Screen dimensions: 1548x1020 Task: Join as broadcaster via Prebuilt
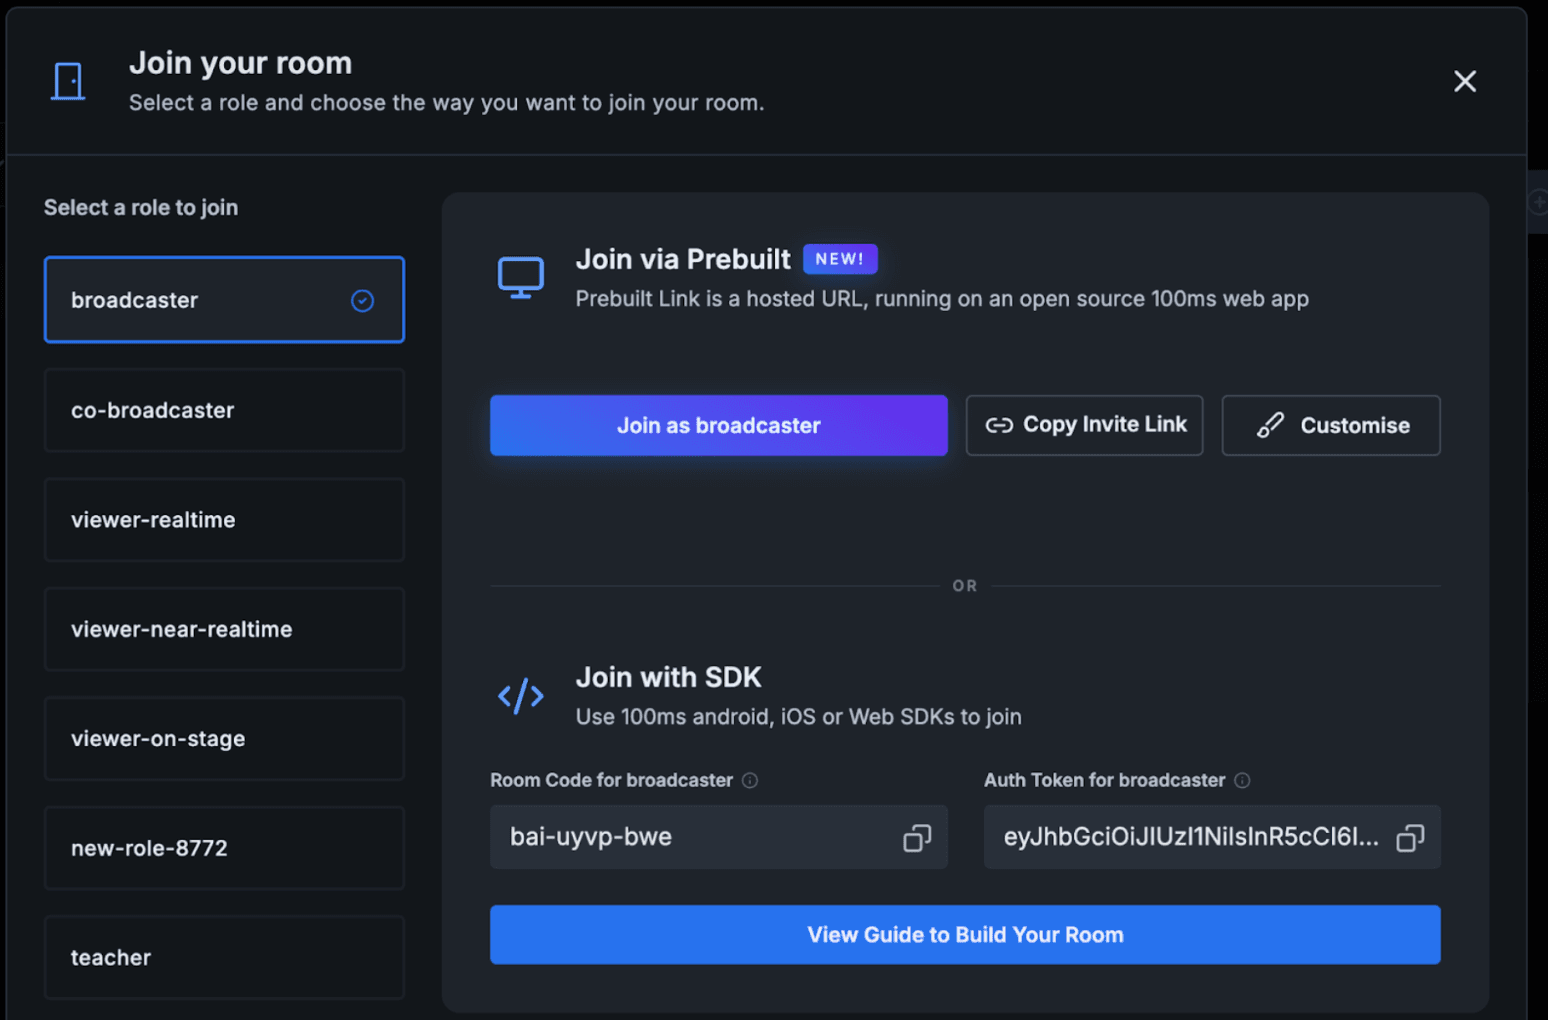click(x=719, y=426)
